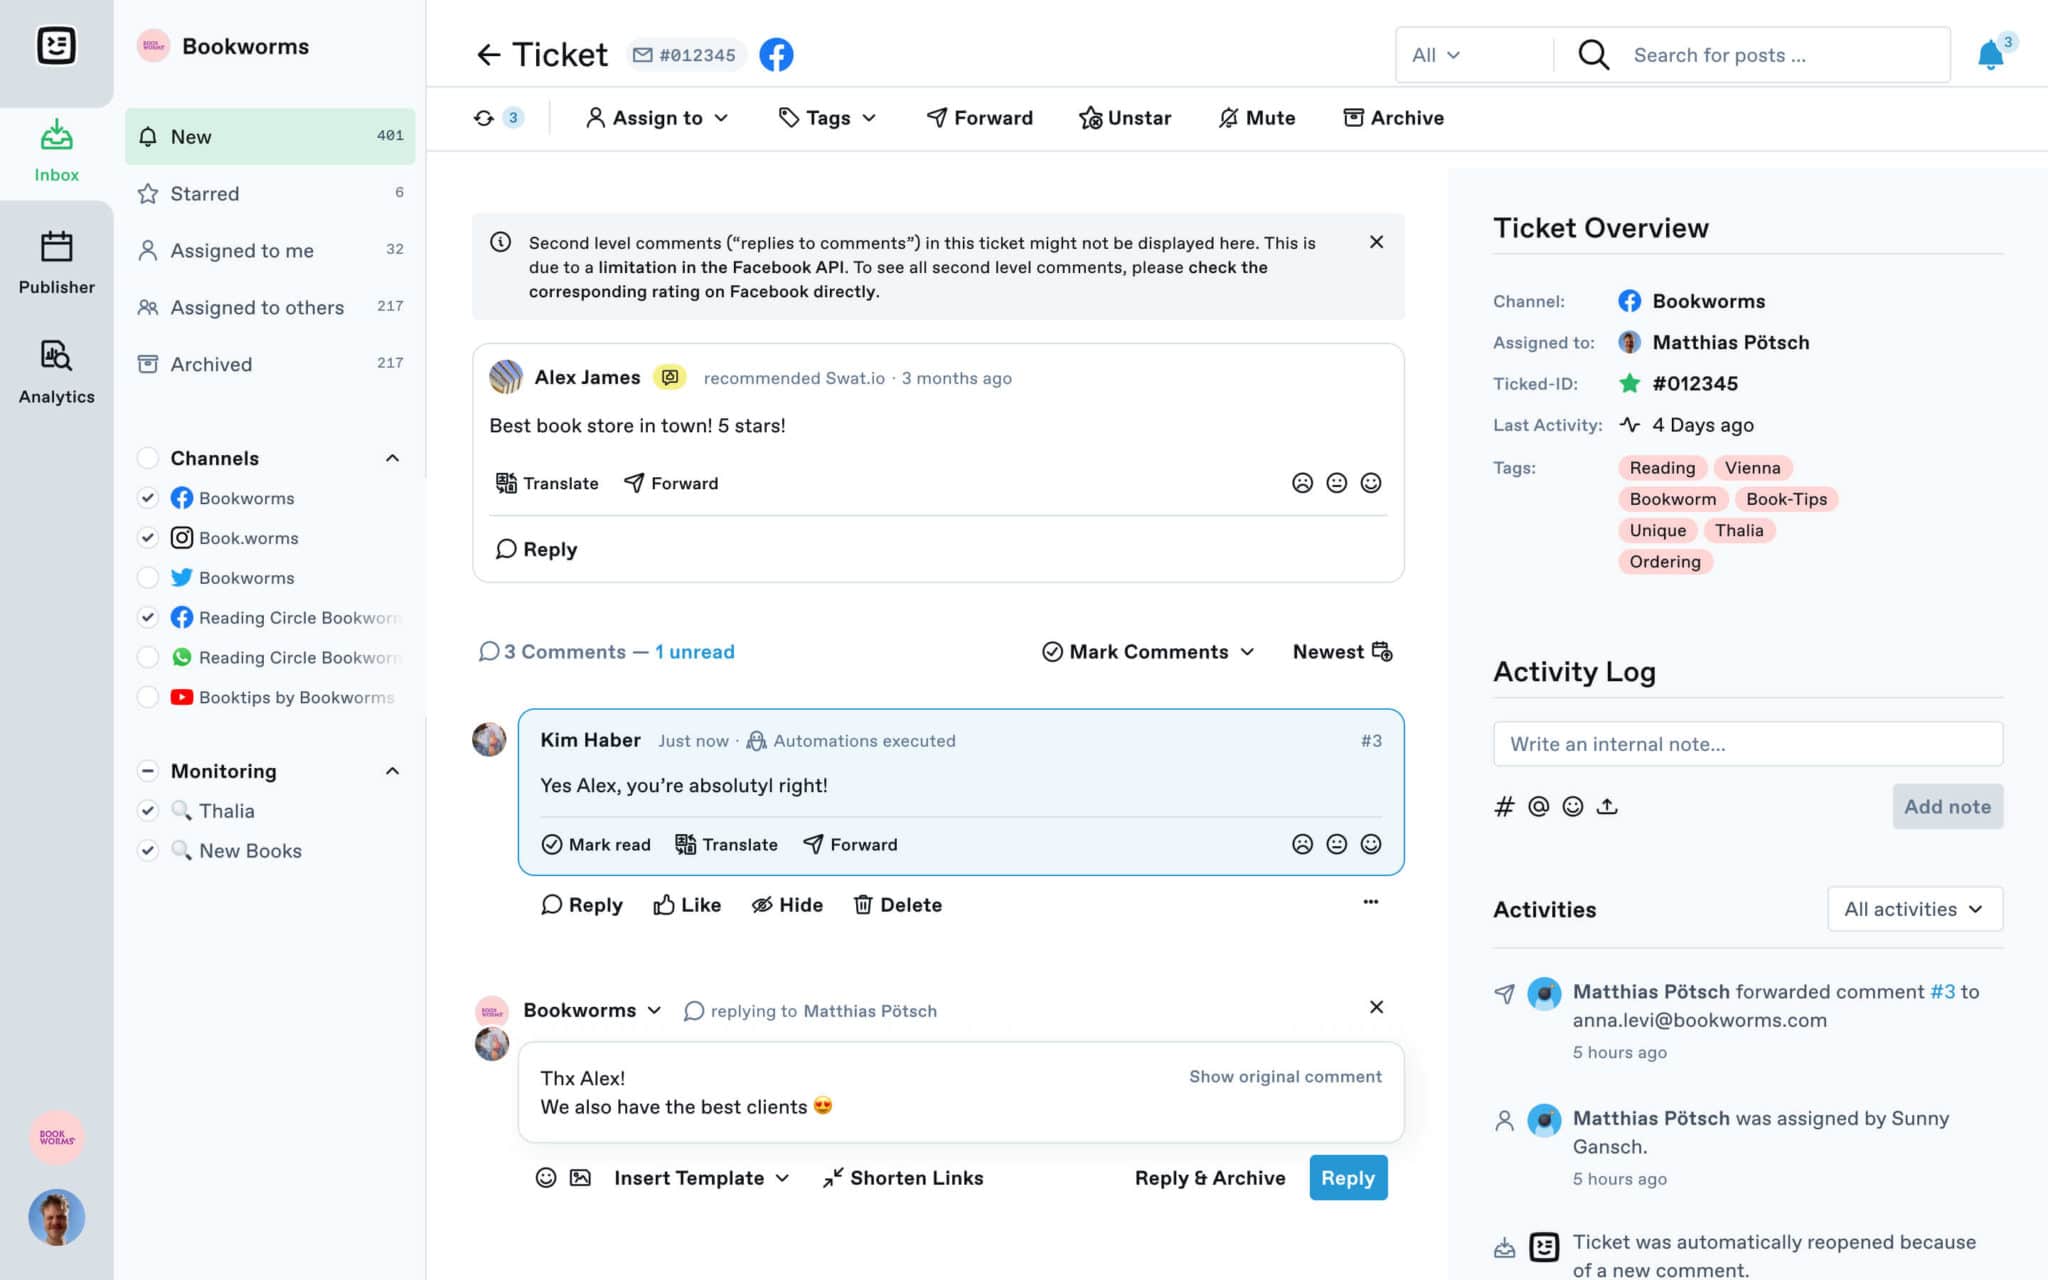This screenshot has height=1280, width=2048.
Task: Toggle the Facebook Bookworms channel checkbox
Action: [147, 498]
